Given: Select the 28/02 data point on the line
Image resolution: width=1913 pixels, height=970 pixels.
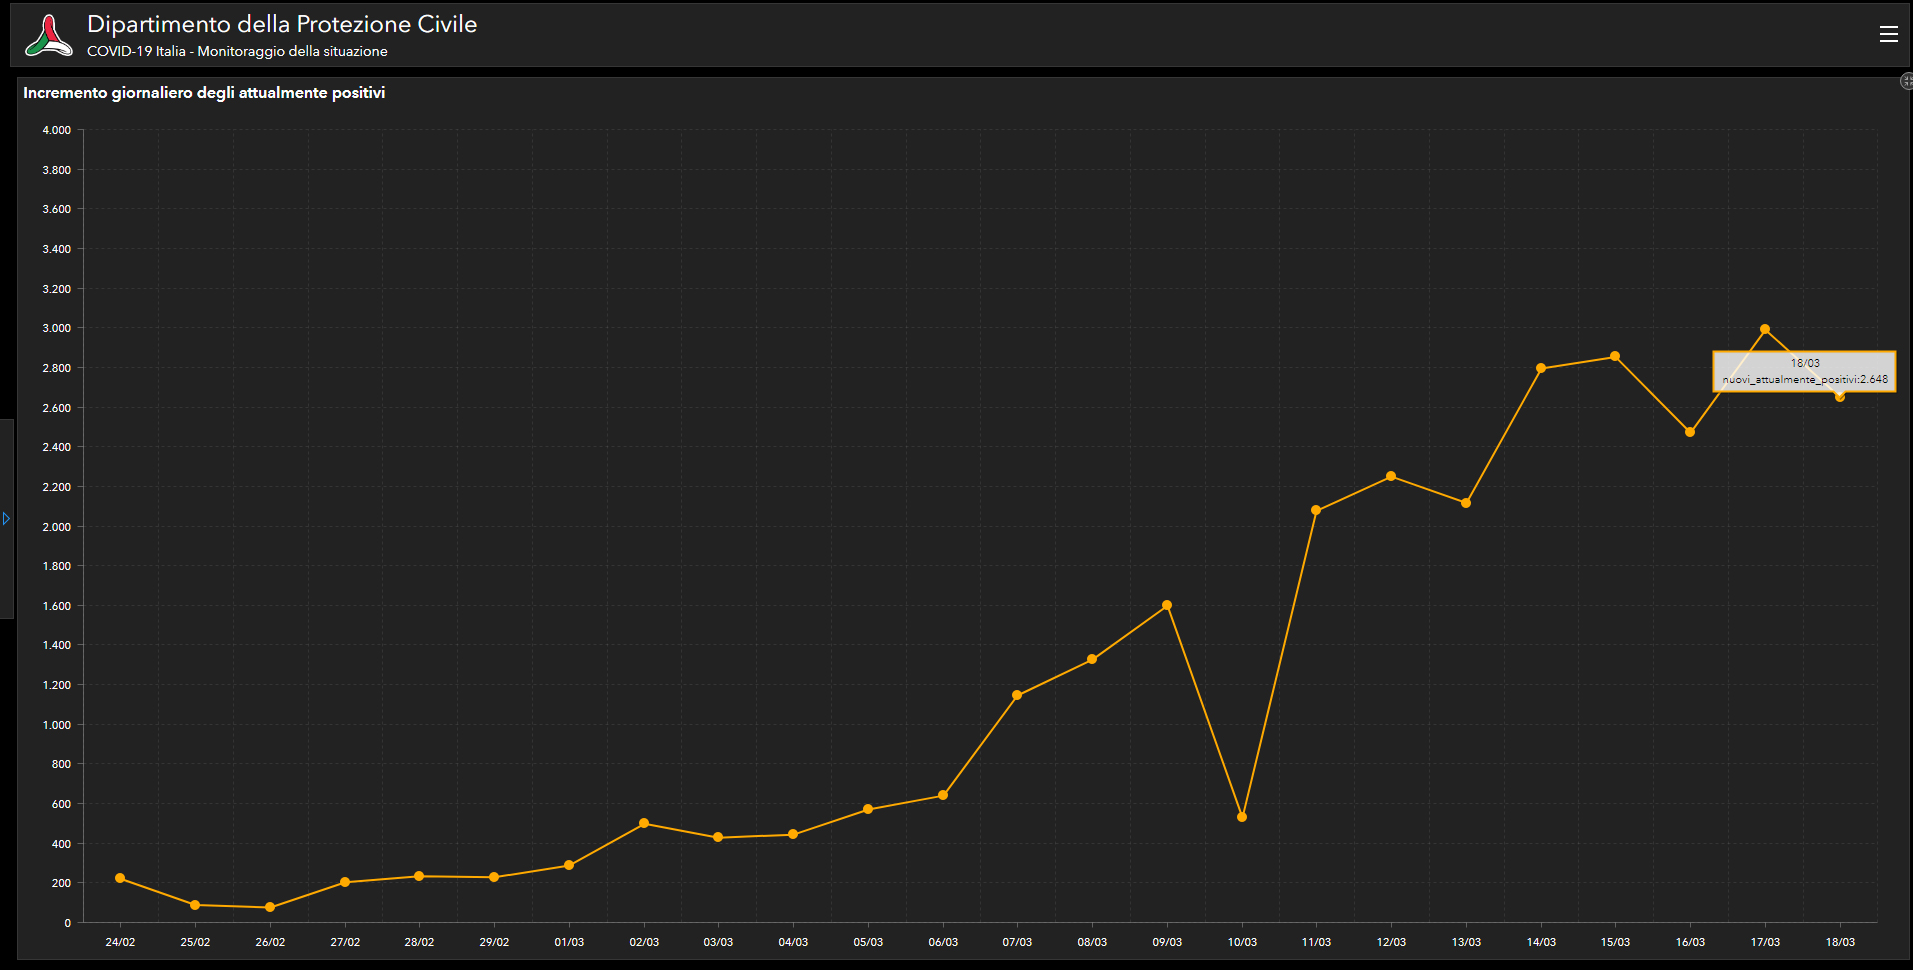Looking at the screenshot, I should point(419,876).
